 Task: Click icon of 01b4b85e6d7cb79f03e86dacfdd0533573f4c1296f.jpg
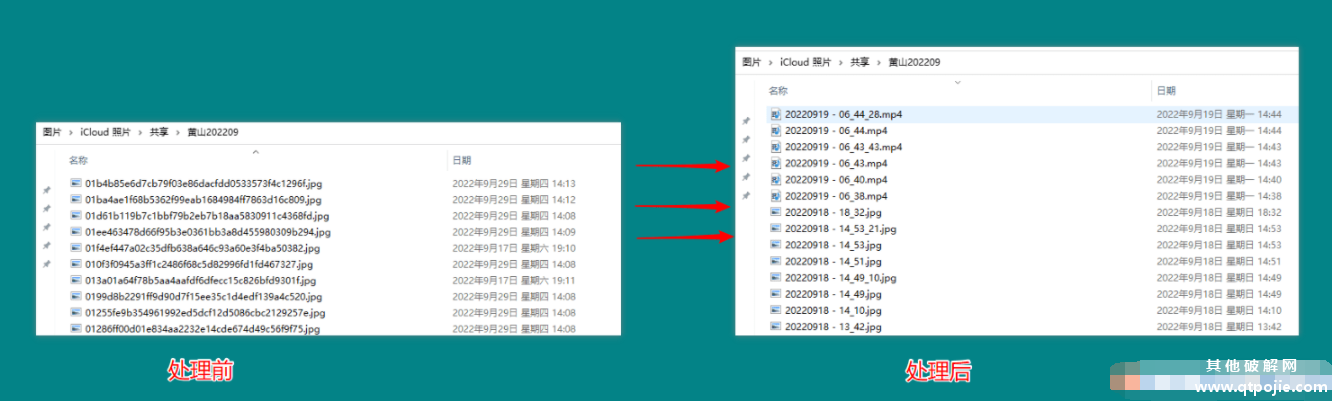click(75, 183)
